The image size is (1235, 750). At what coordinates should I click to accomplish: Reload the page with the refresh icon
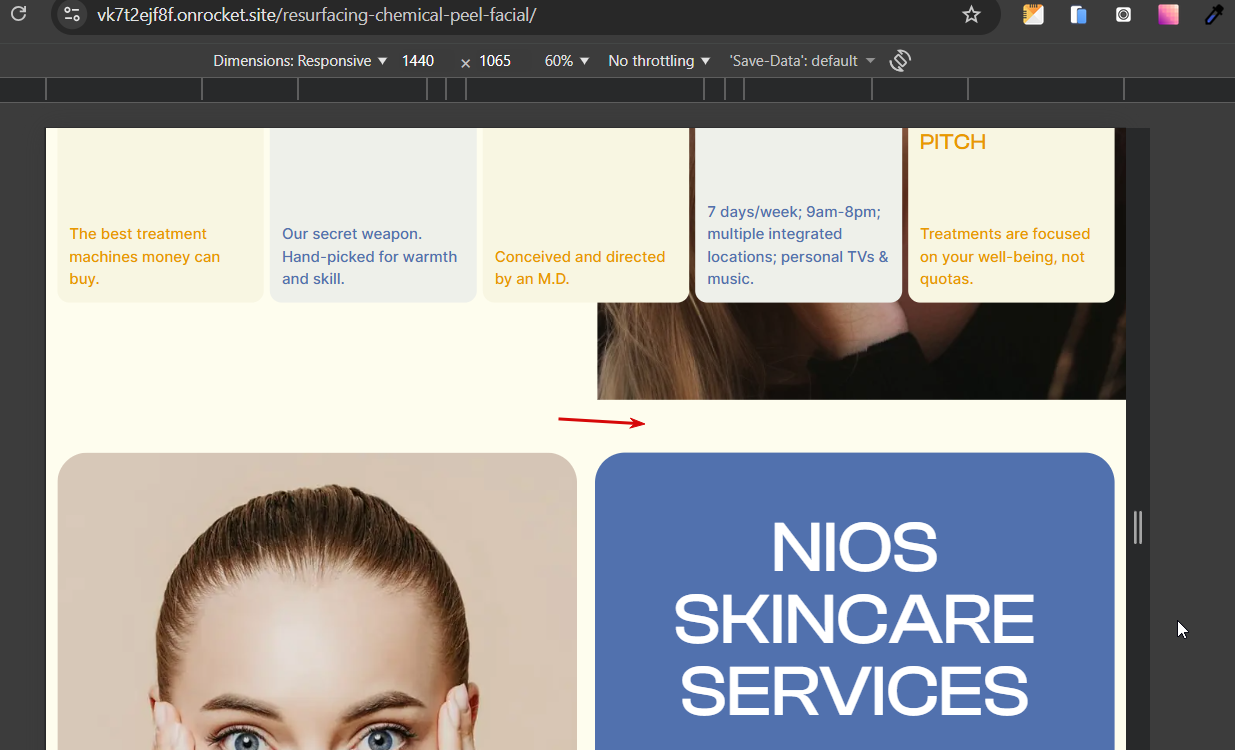pos(18,14)
